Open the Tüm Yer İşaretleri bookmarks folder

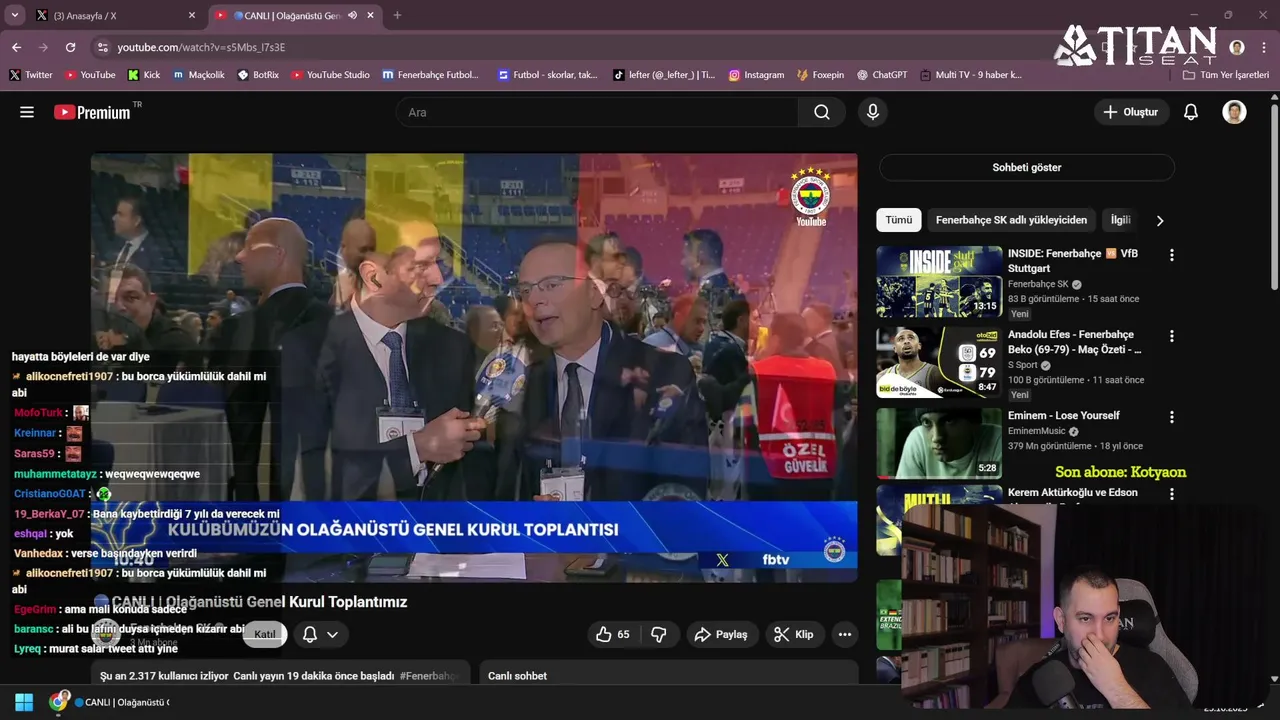[1225, 75]
